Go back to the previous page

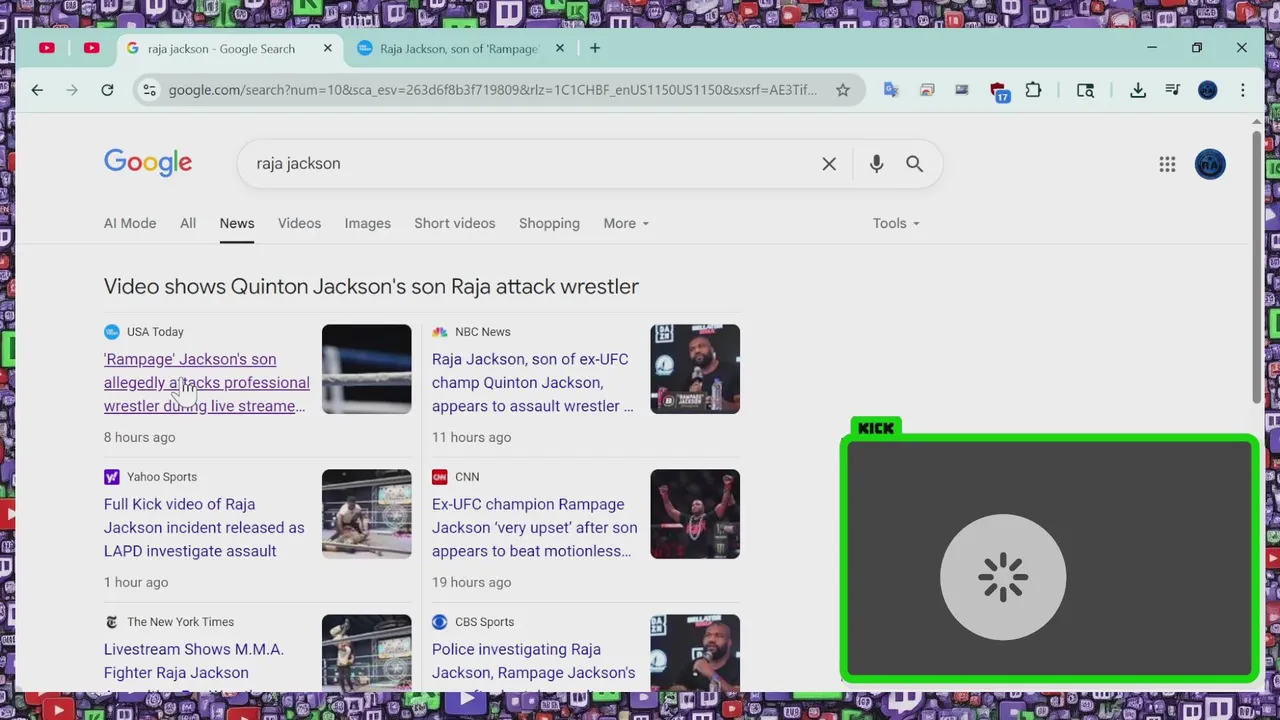37,90
